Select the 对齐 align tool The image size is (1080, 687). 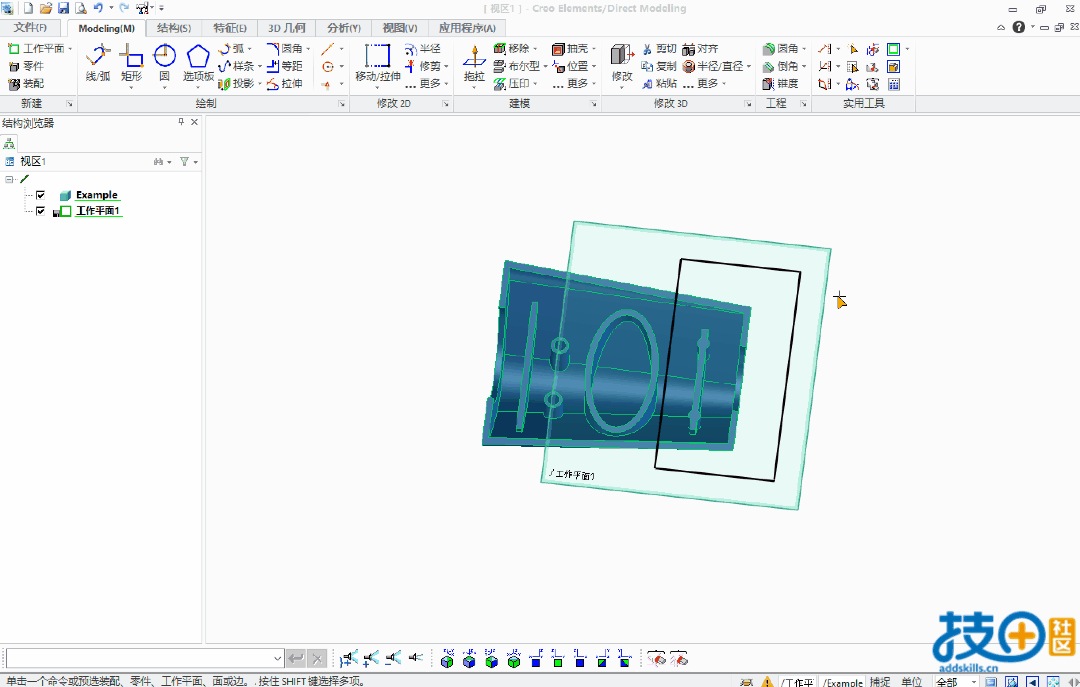(x=700, y=49)
